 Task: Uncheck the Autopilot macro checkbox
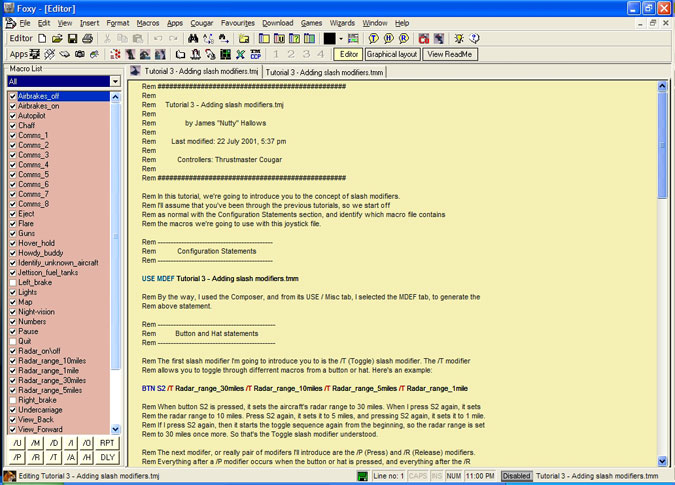point(13,116)
